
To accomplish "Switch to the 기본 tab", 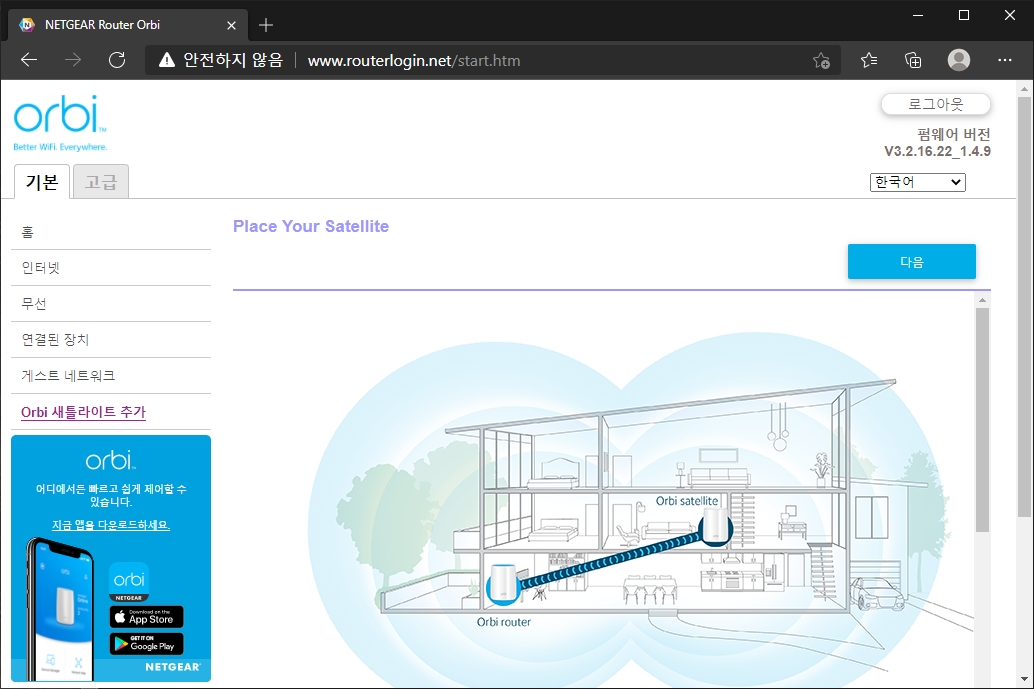I will 42,181.
